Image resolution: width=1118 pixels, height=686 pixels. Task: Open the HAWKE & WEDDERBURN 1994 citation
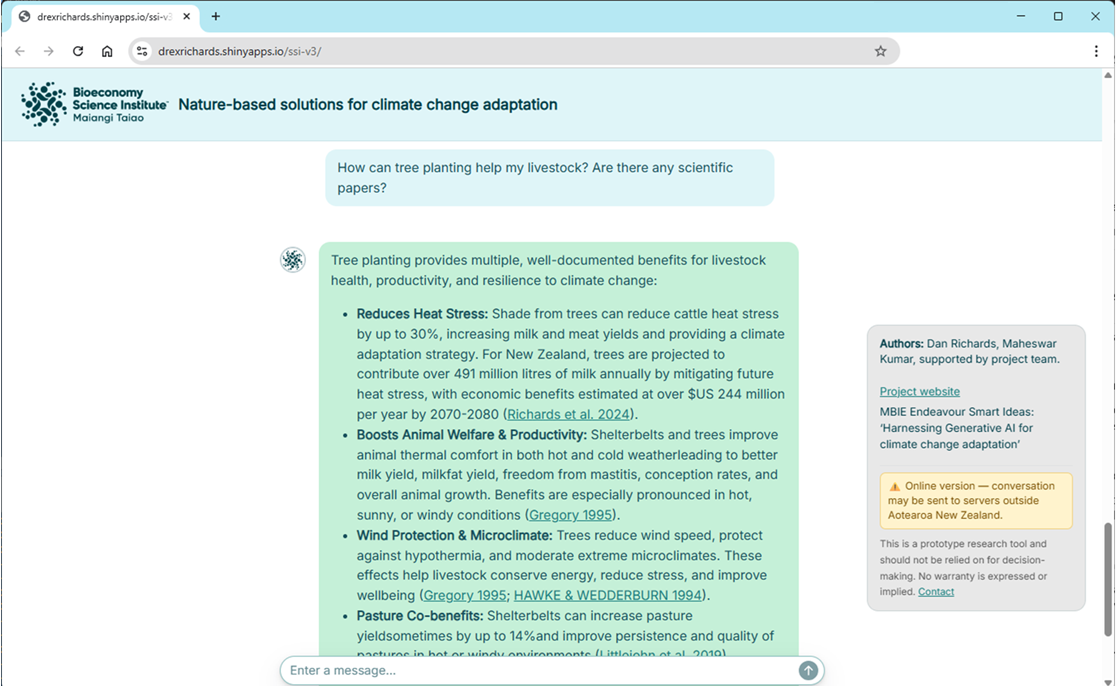(x=607, y=595)
